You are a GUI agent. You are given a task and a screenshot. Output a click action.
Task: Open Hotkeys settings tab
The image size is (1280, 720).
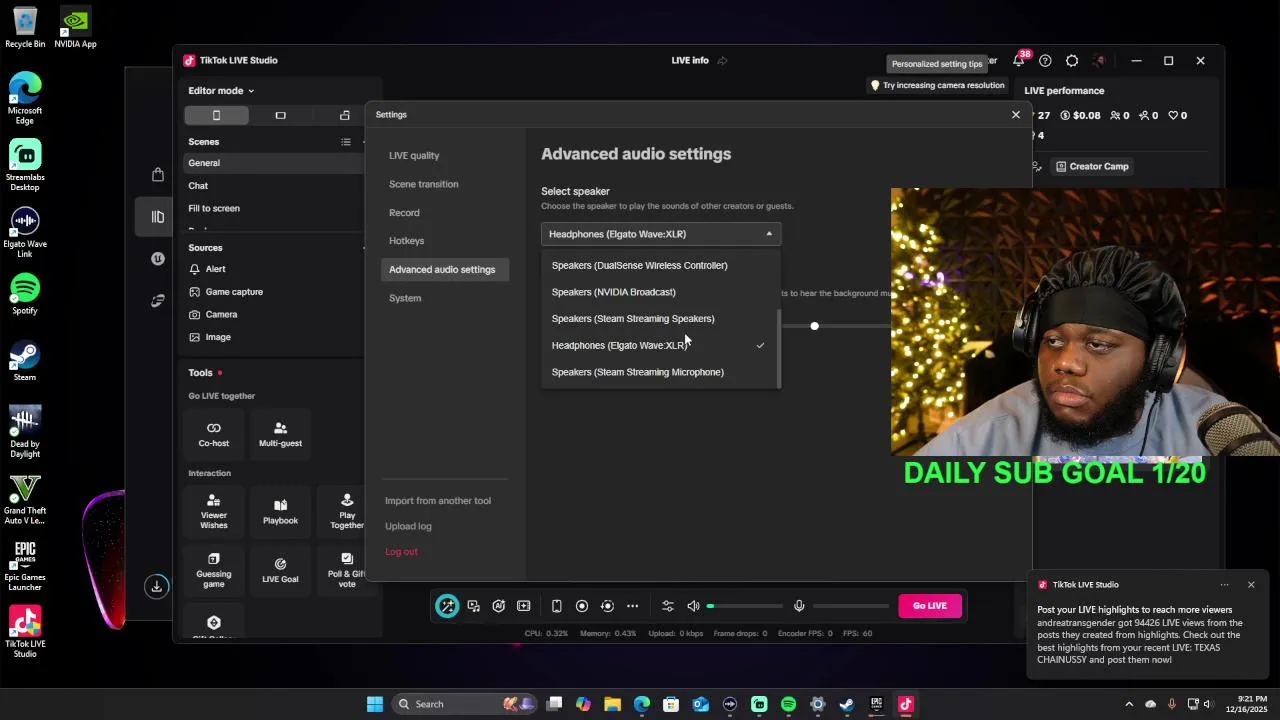(406, 241)
